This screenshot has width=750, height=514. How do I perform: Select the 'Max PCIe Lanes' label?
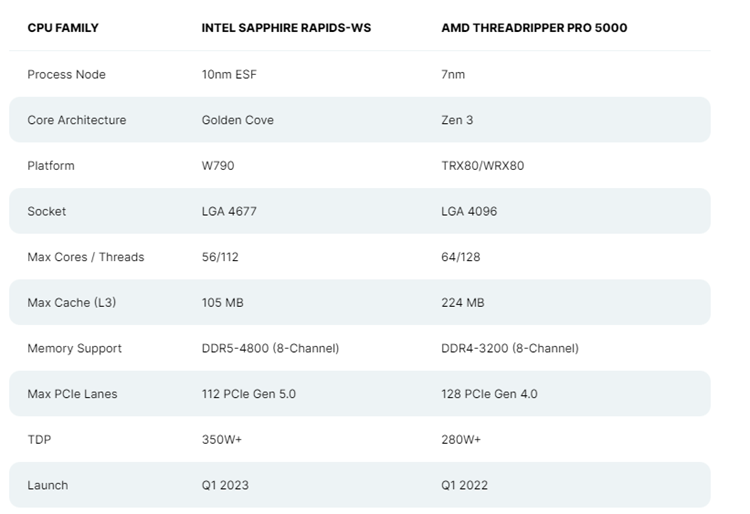coord(72,394)
